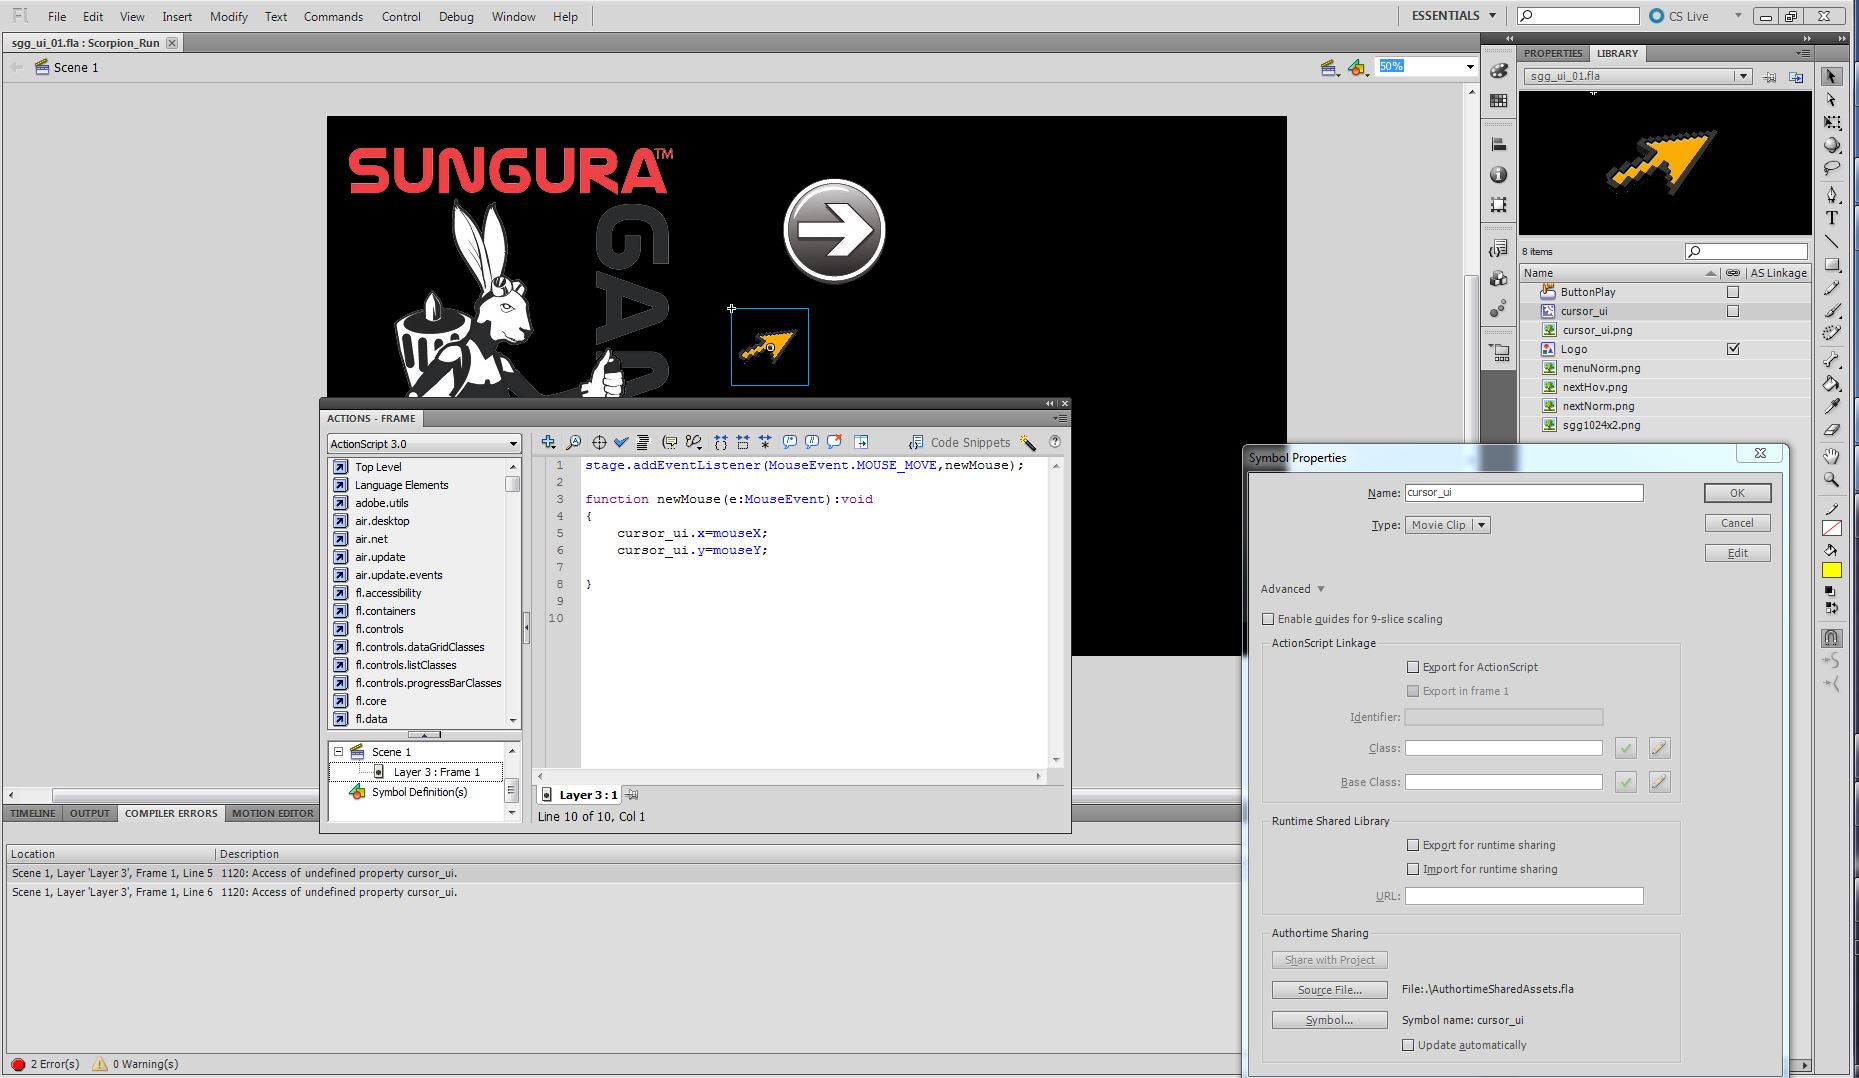Check syntax in the Actions panel
The height and width of the screenshot is (1078, 1859).
pos(621,442)
